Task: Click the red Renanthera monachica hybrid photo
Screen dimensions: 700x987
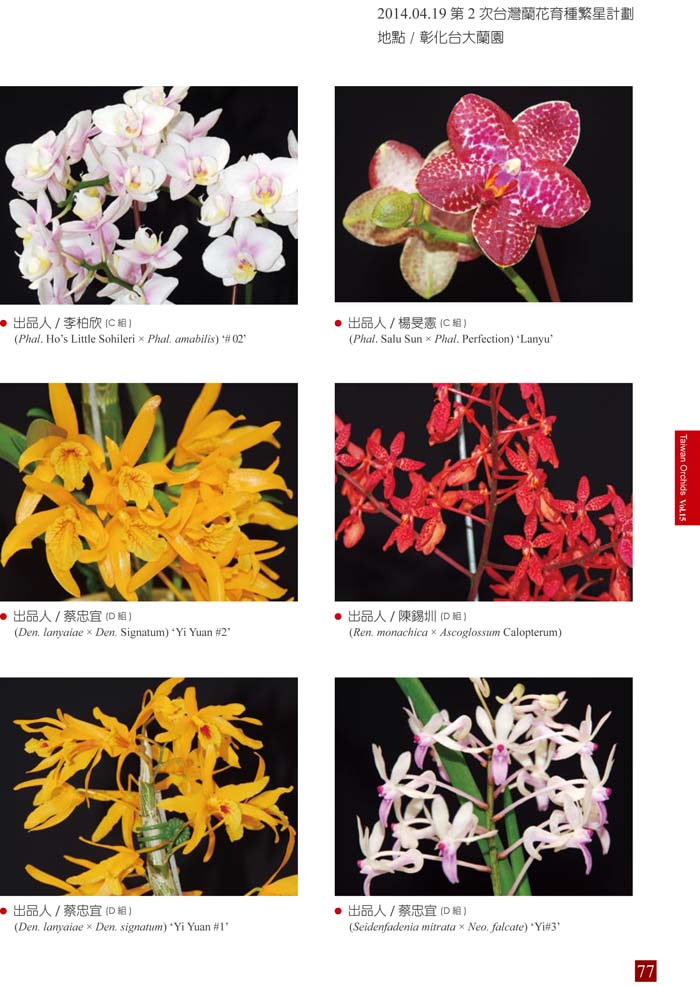Action: point(483,492)
